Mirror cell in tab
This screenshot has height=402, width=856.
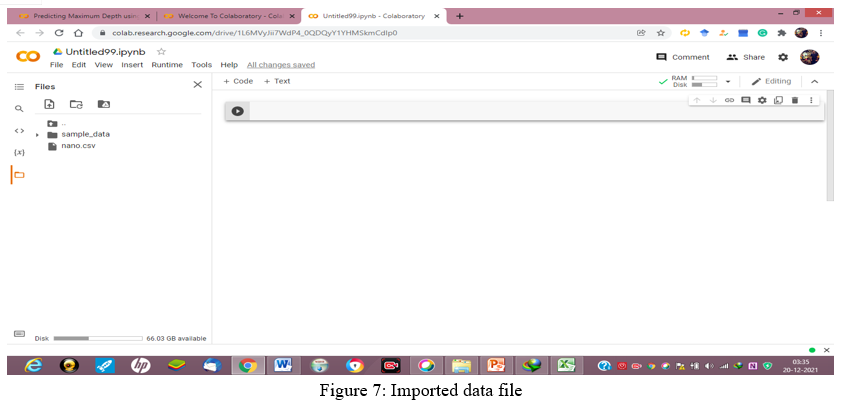778,100
